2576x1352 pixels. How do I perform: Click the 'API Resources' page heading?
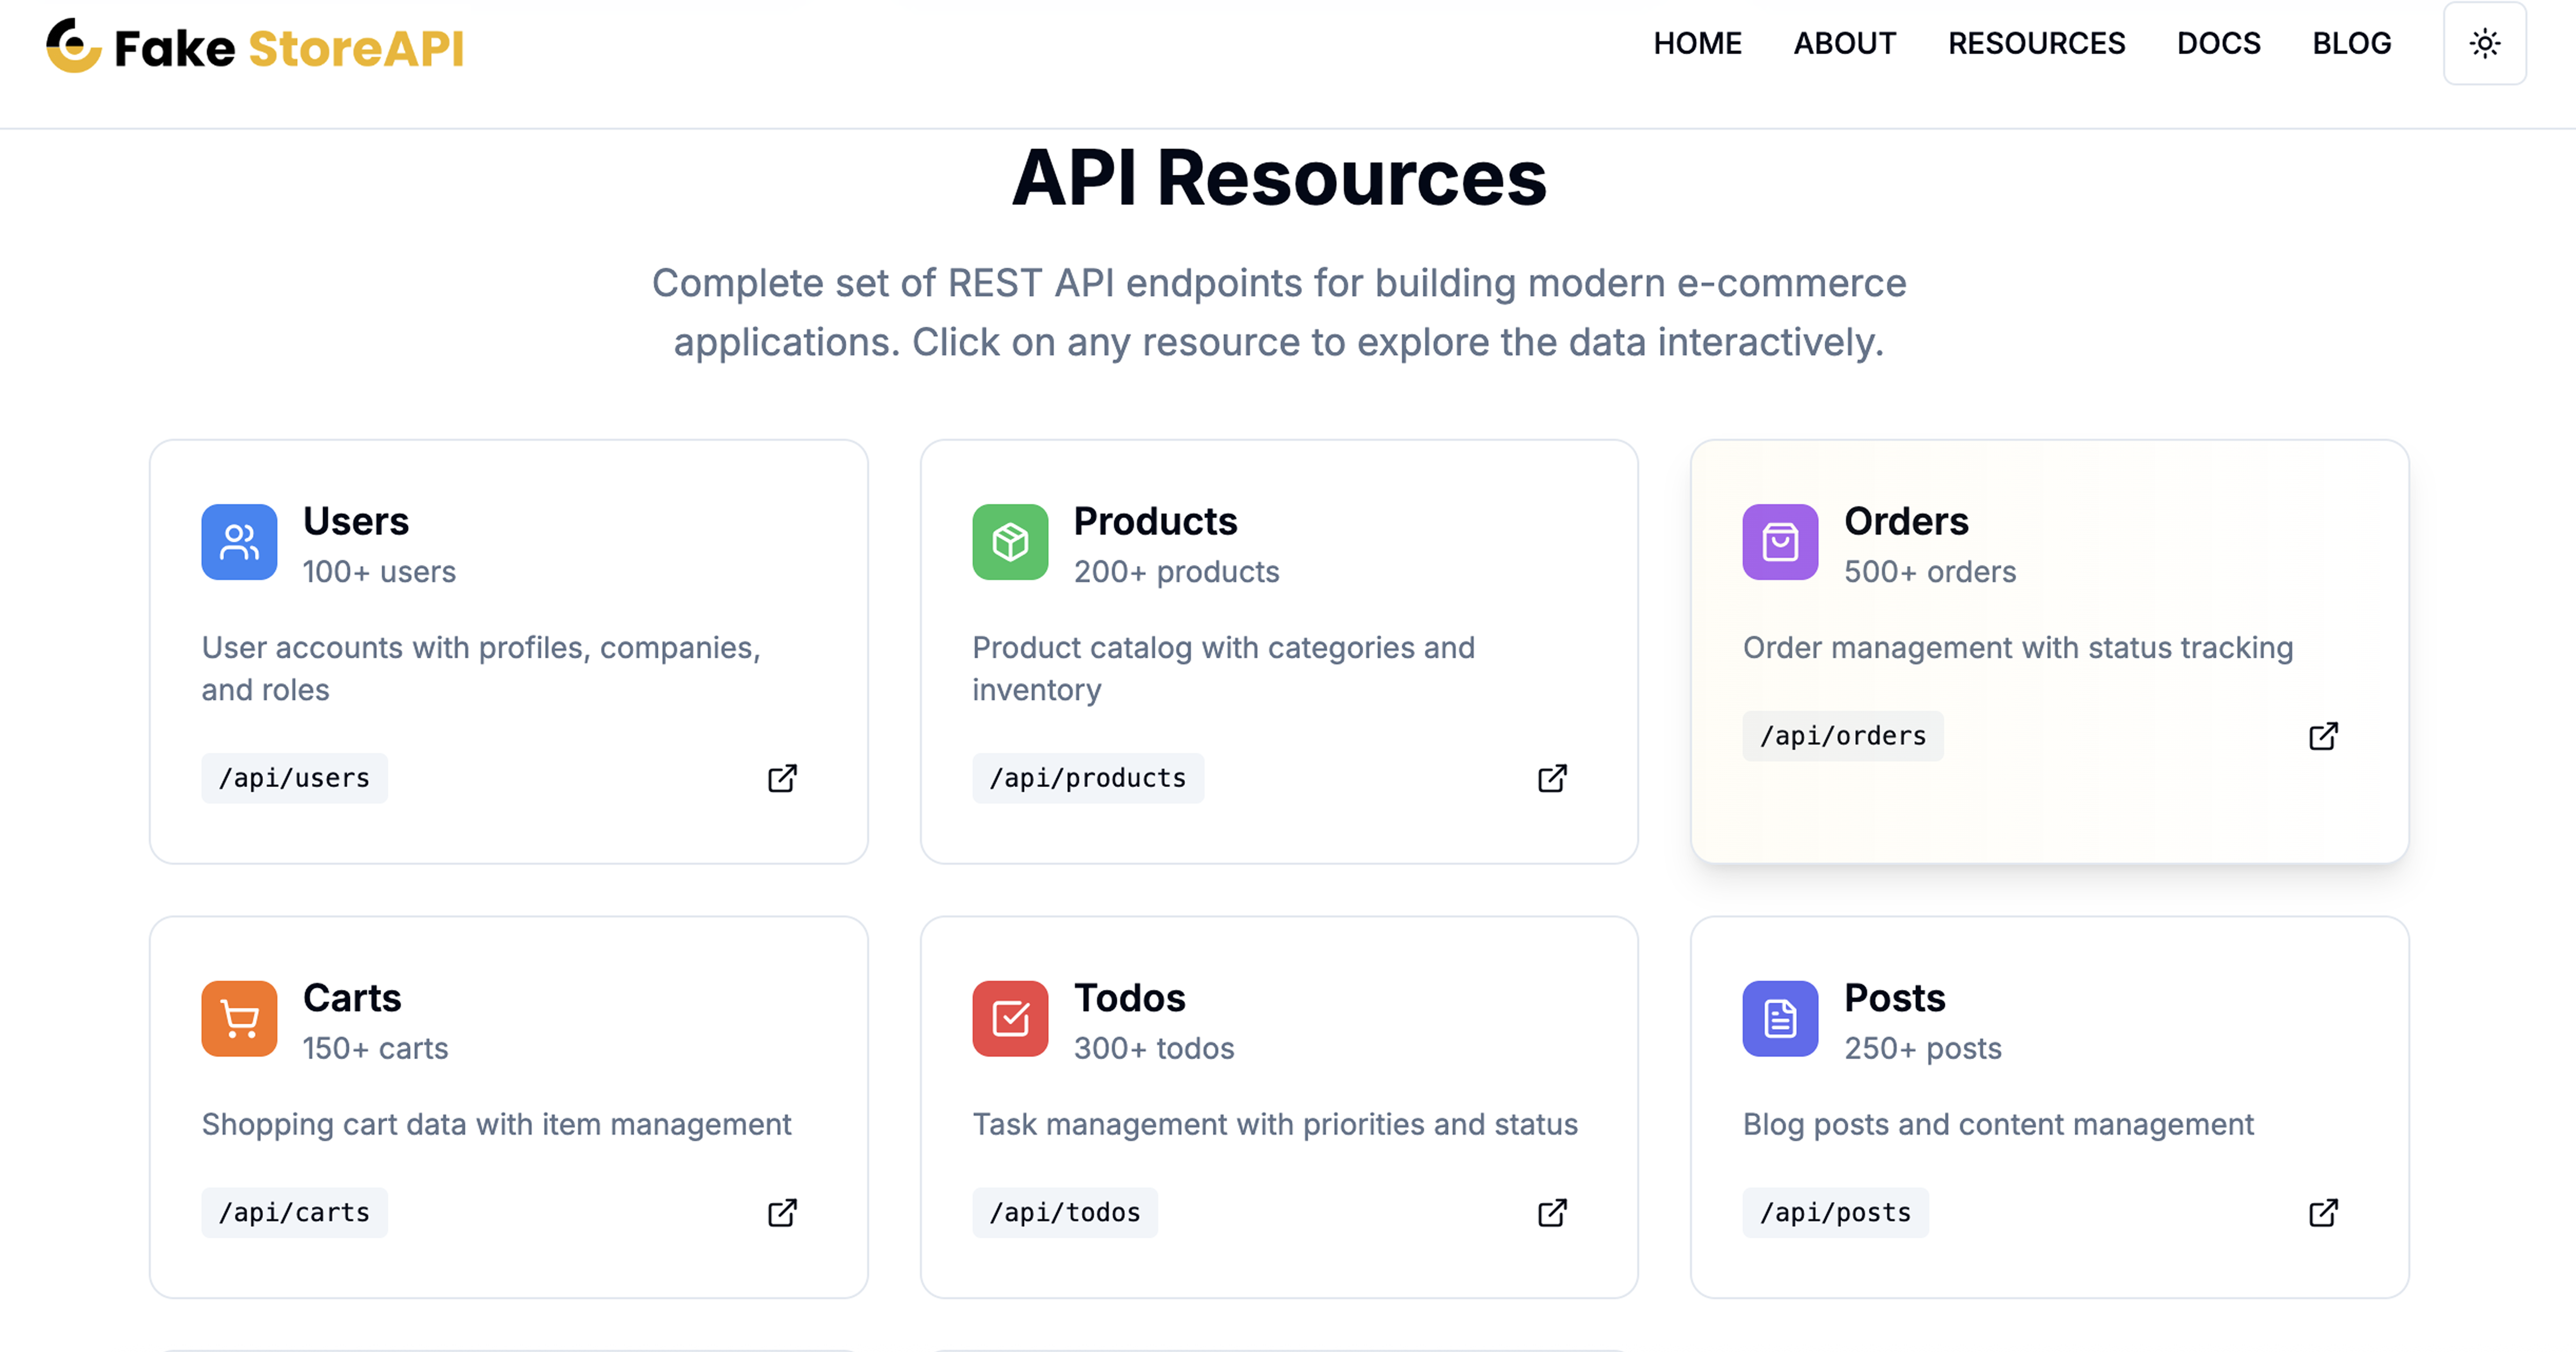click(1279, 178)
